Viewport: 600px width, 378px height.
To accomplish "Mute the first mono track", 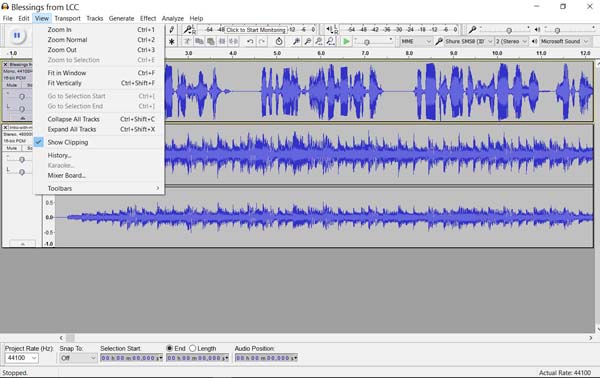I will click(11, 85).
